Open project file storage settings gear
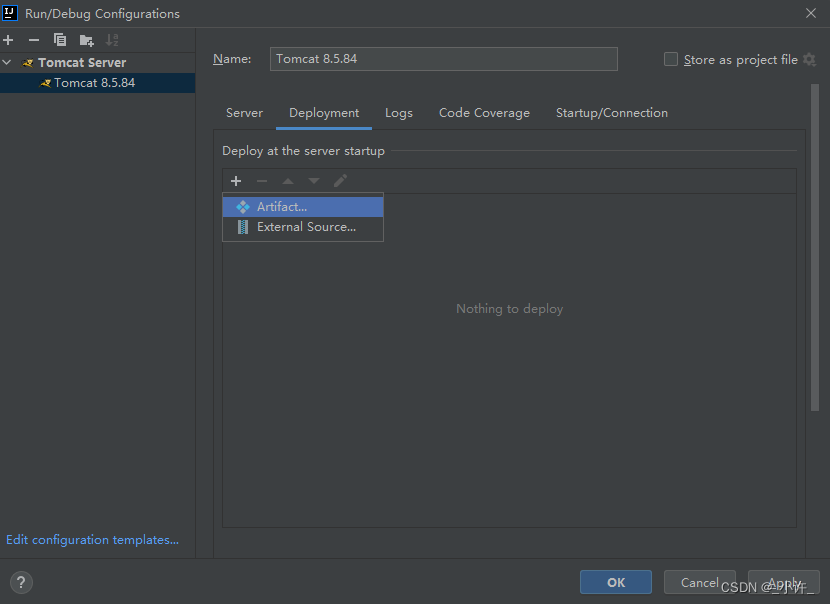 [809, 59]
